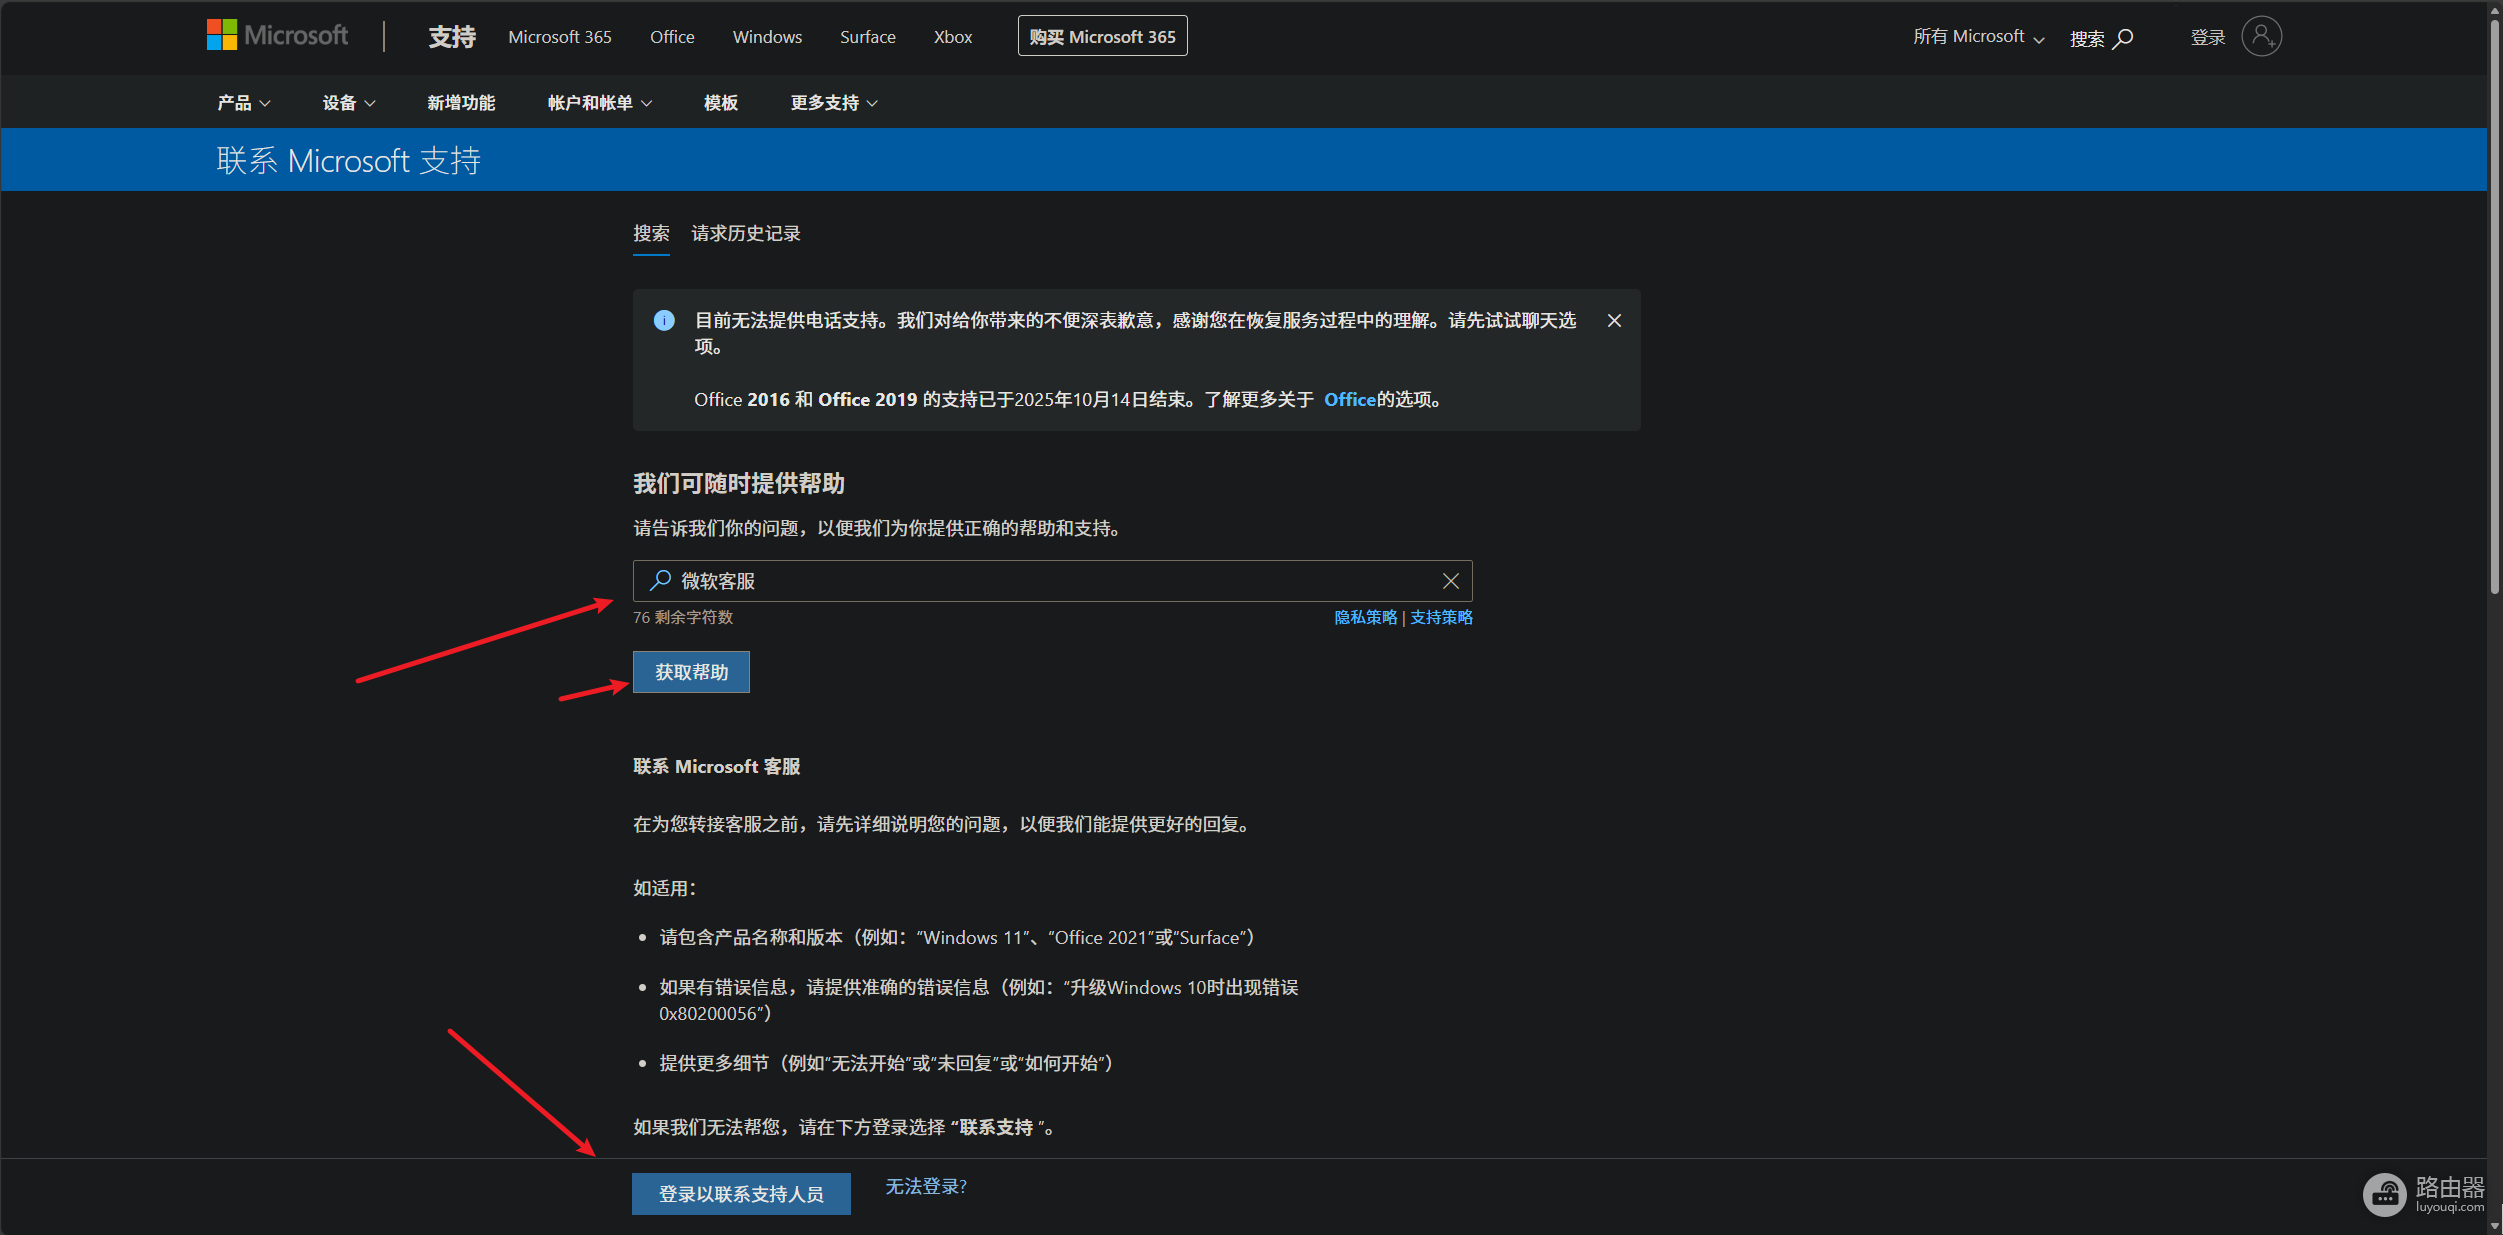Click the scrollbar down arrow
Image resolution: width=2503 pixels, height=1235 pixels.
[2494, 1226]
